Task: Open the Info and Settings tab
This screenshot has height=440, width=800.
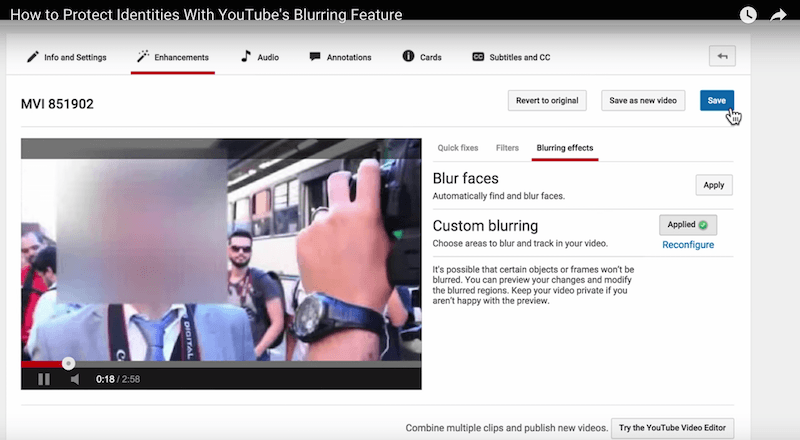Action: (x=66, y=57)
